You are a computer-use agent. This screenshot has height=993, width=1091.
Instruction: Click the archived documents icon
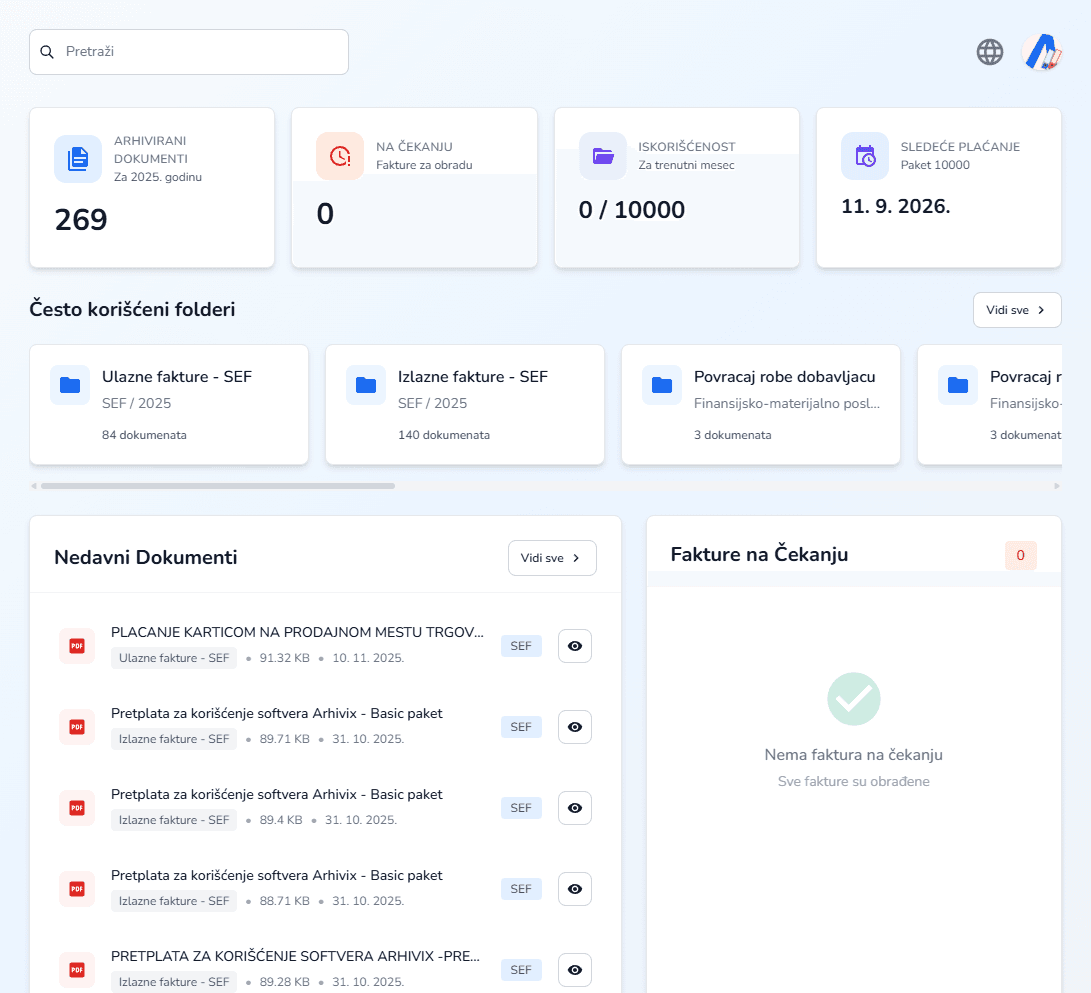click(x=78, y=159)
